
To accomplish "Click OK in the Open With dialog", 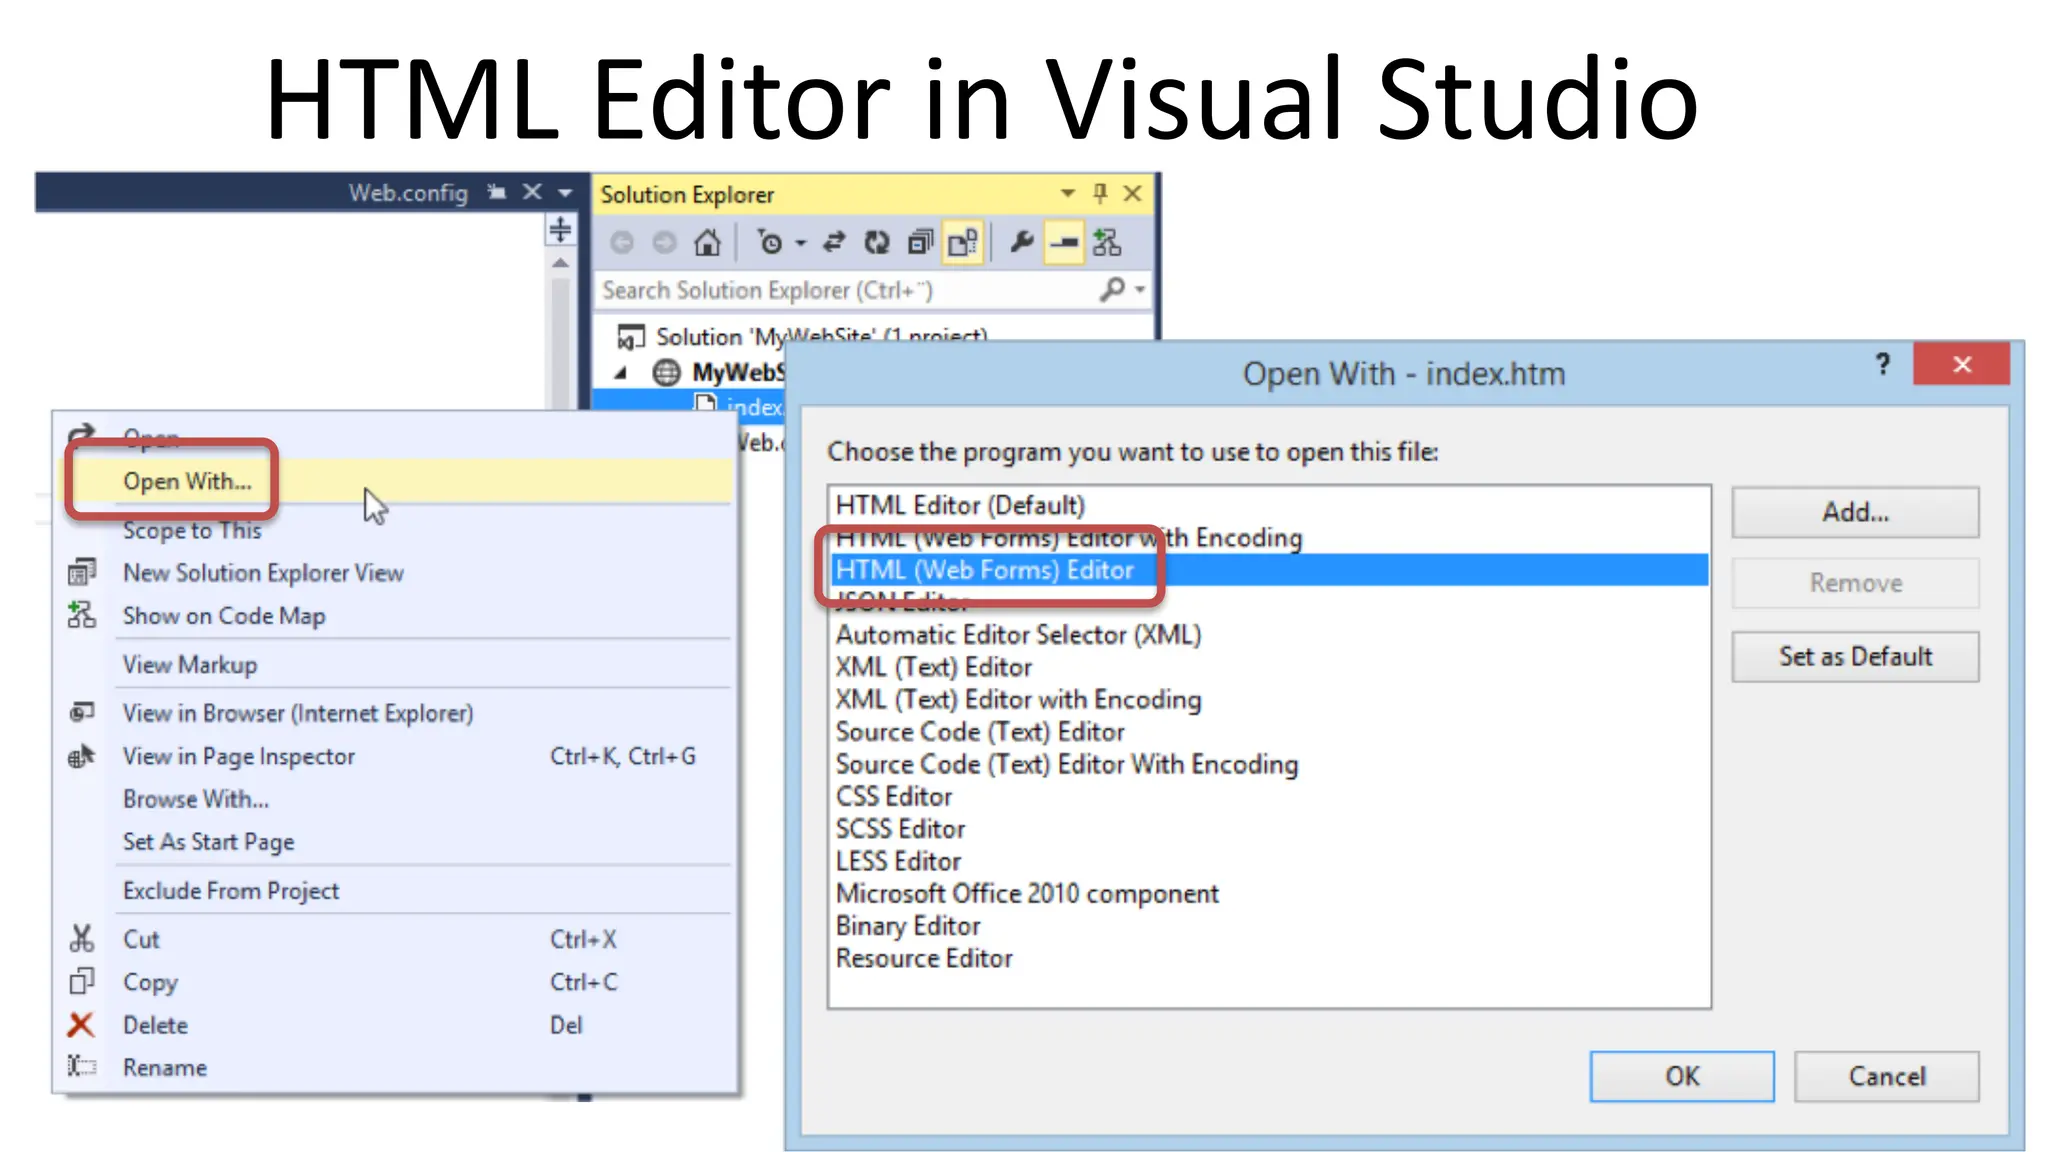I will pos(1682,1076).
